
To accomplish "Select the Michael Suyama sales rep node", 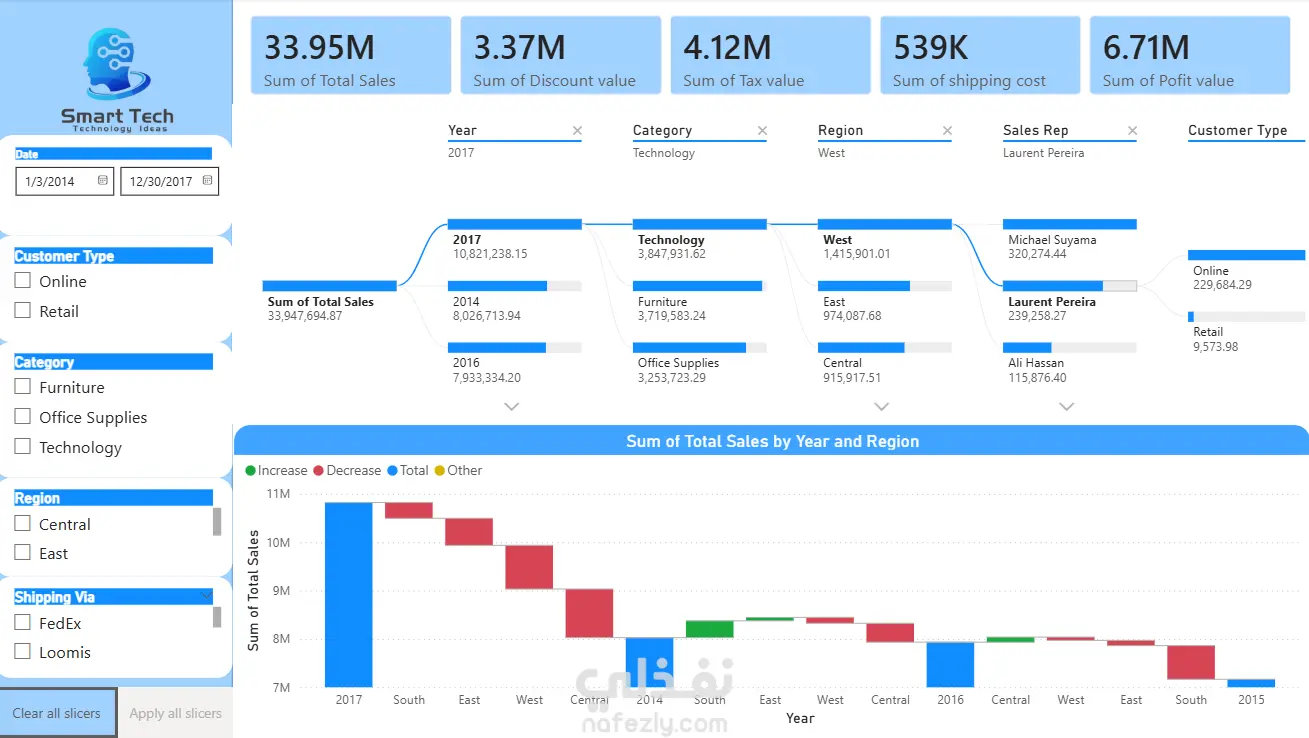I will pos(1069,239).
